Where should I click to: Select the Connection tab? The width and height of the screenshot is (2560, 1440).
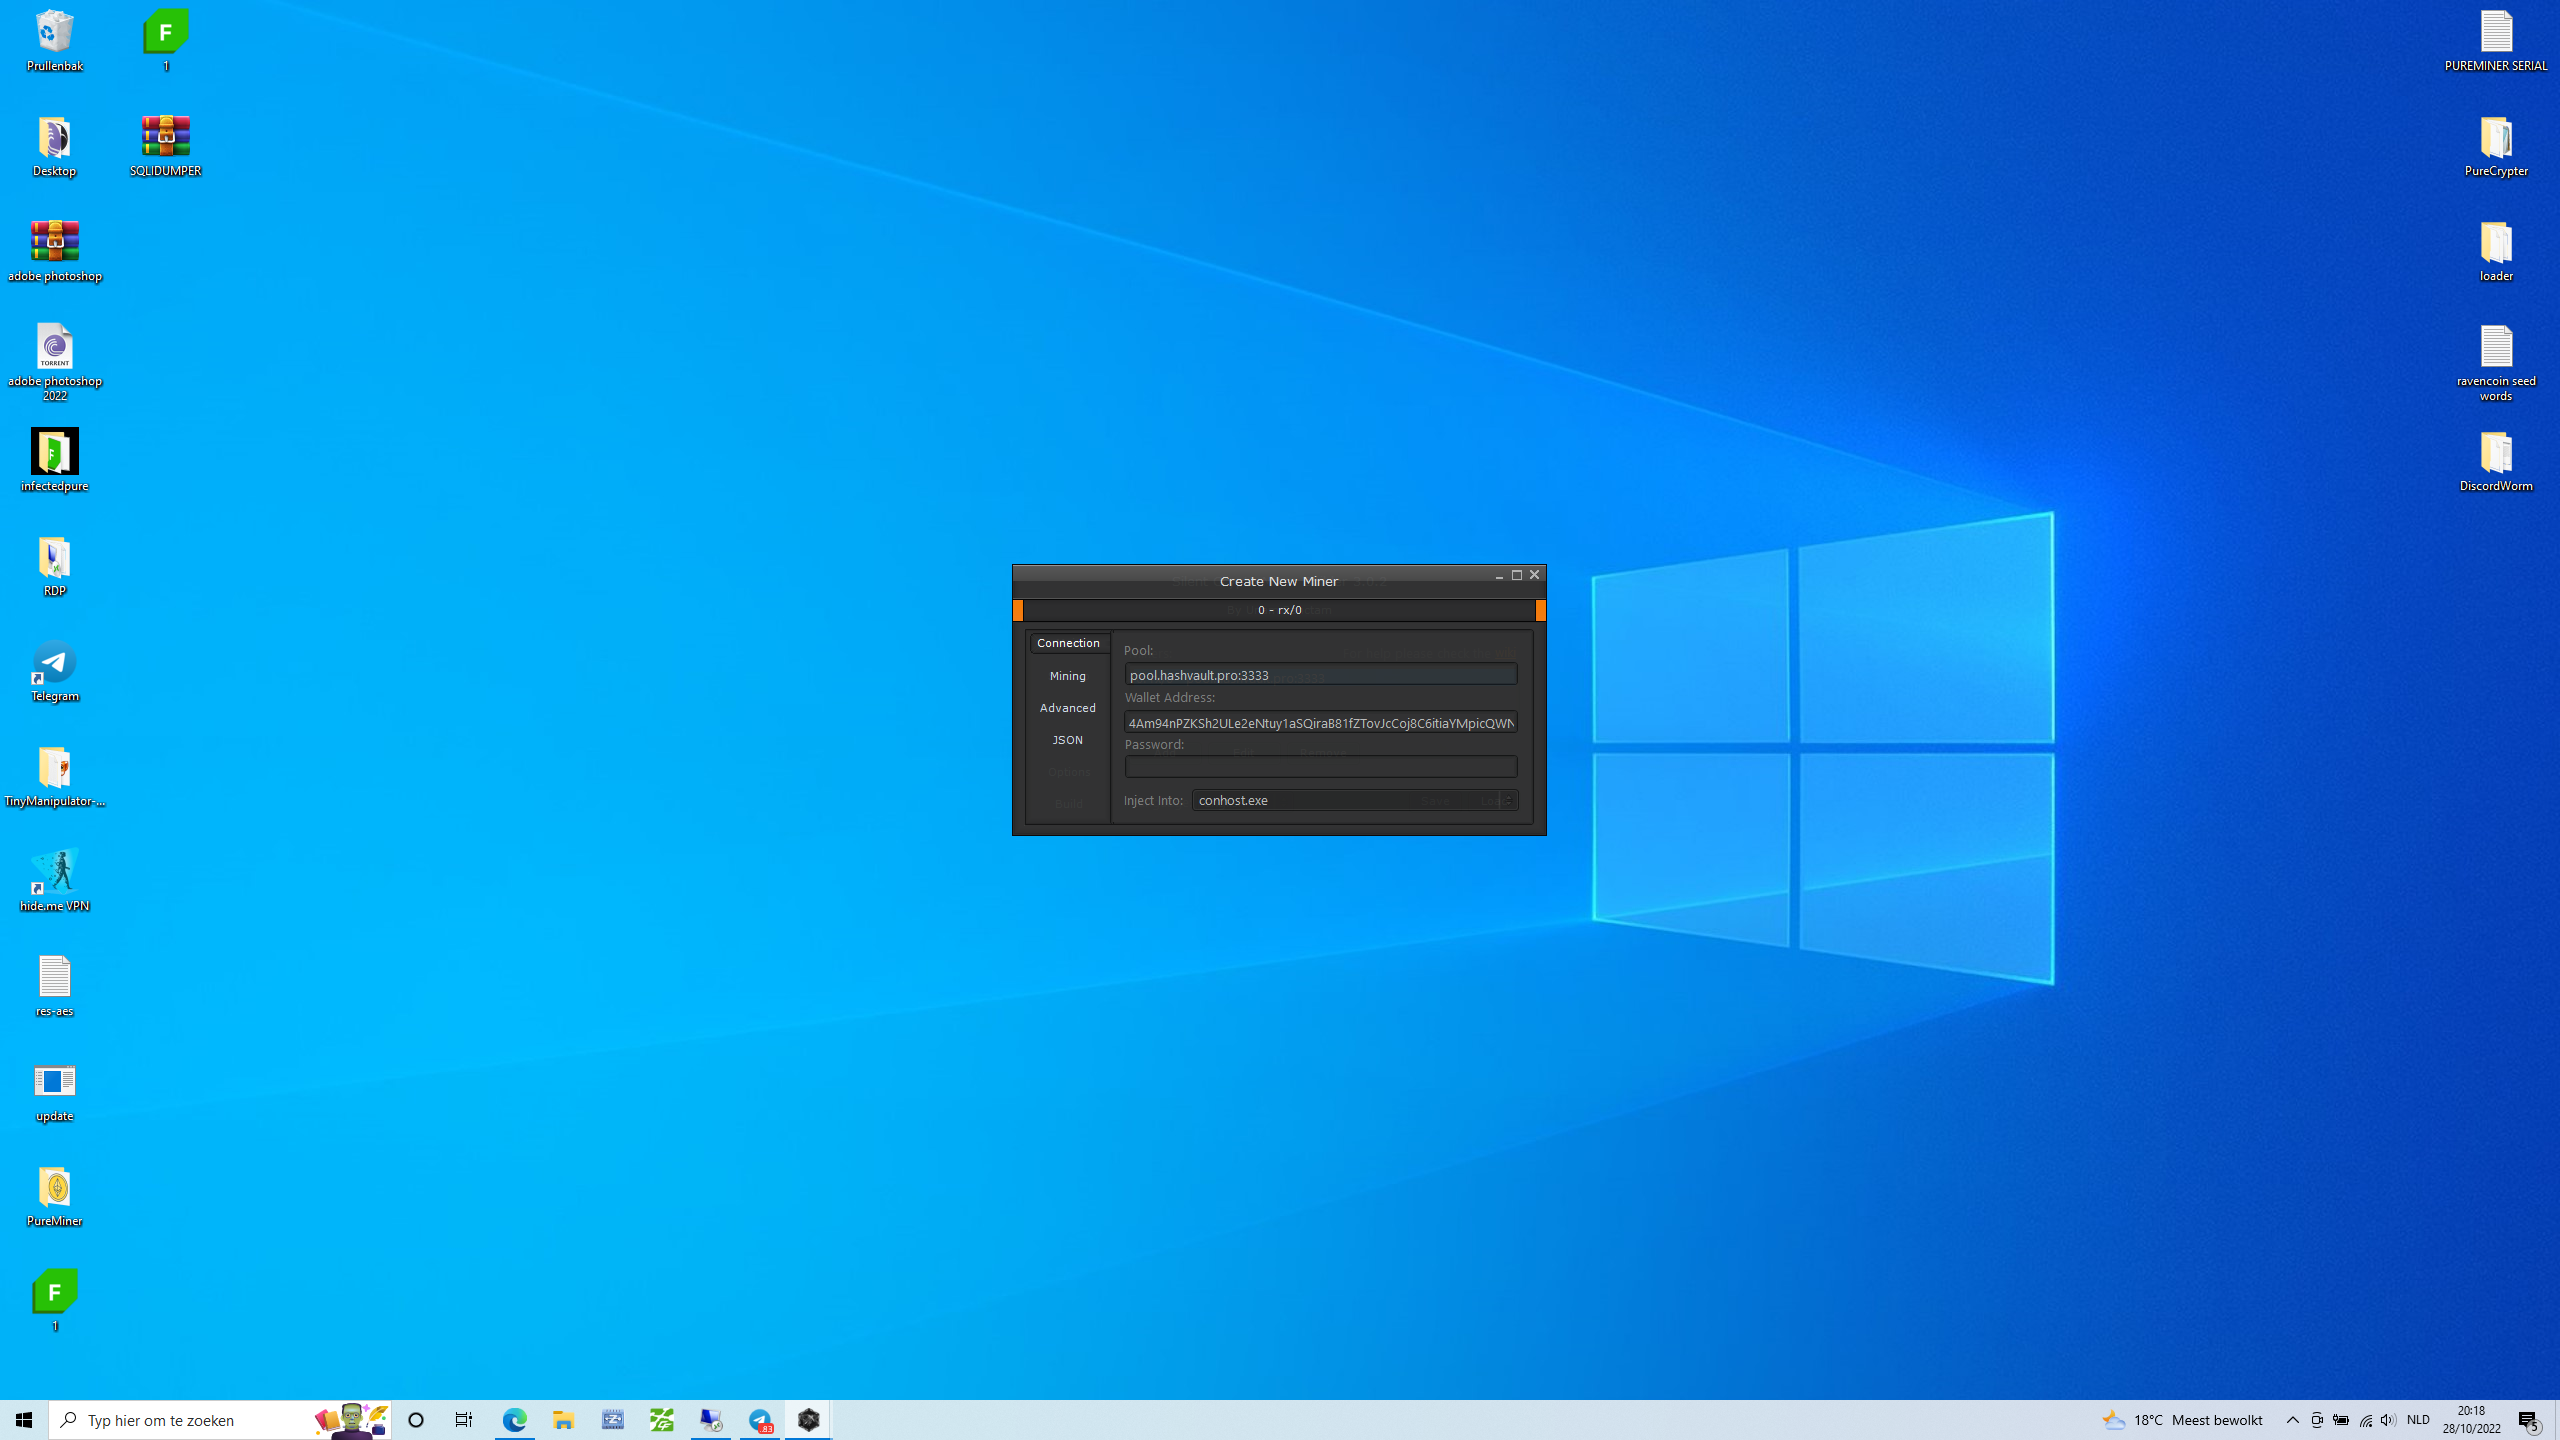[1068, 643]
